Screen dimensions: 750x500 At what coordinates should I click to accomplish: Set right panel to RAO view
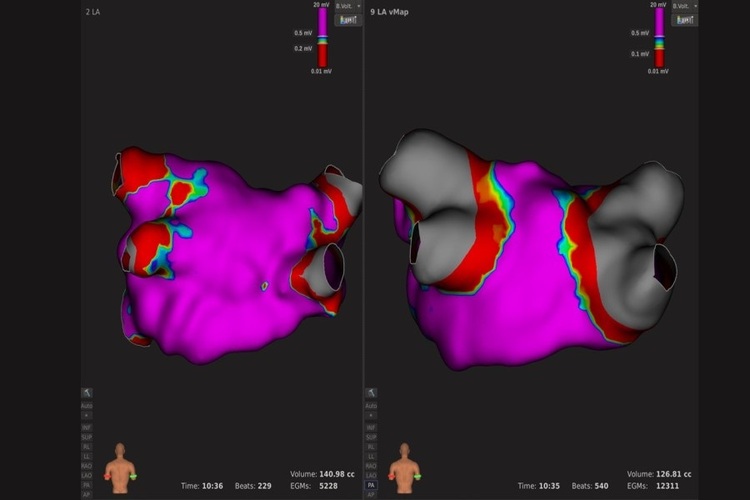pyautogui.click(x=371, y=465)
